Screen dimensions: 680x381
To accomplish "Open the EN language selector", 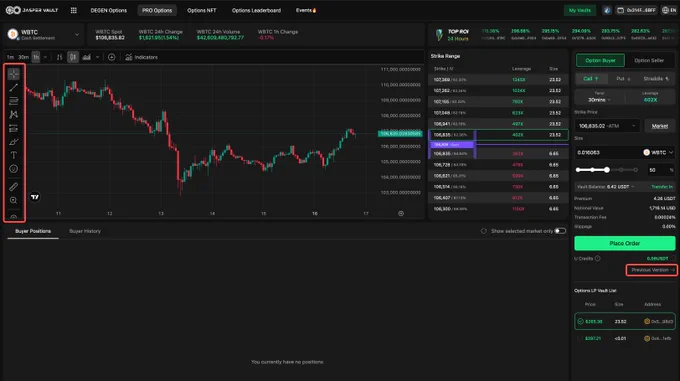I will point(669,10).
